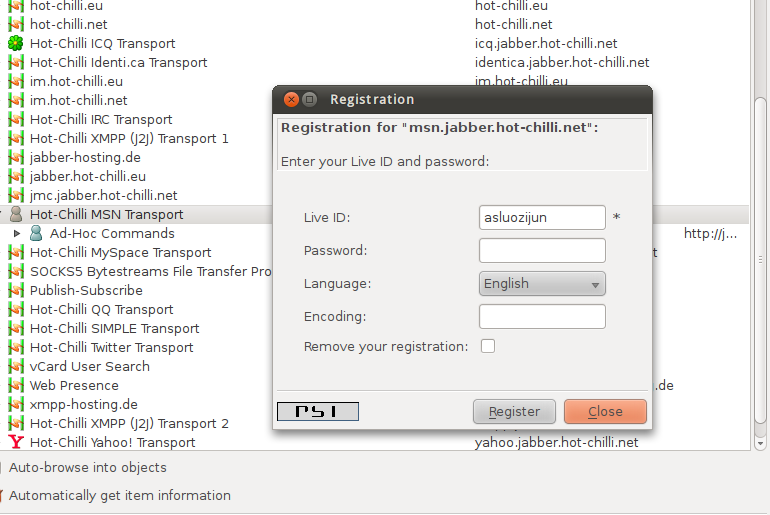Open the Language dropdown showing English

point(542,284)
